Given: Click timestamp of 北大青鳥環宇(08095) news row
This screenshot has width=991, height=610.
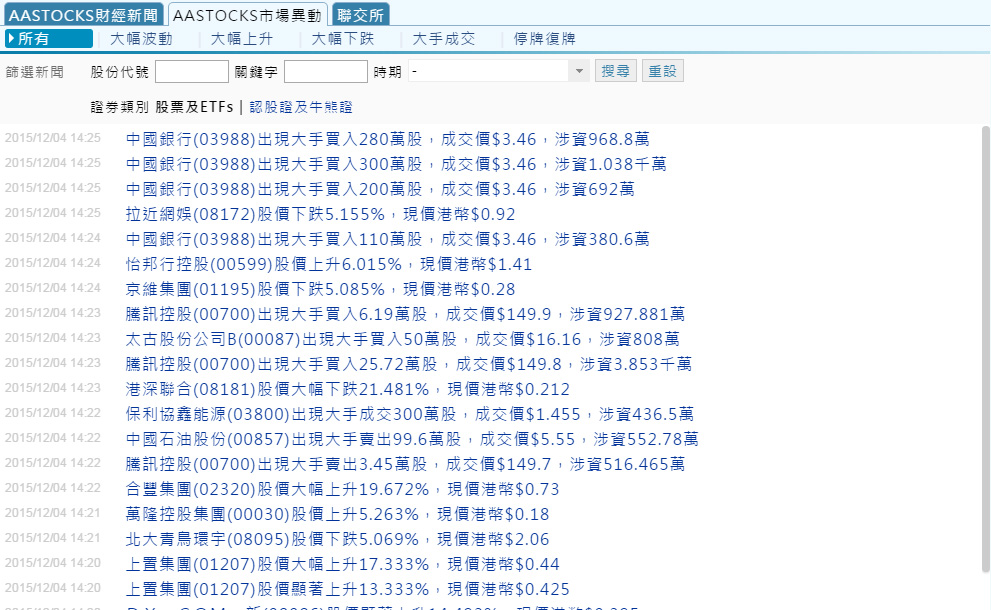Looking at the screenshot, I should click(52, 538).
